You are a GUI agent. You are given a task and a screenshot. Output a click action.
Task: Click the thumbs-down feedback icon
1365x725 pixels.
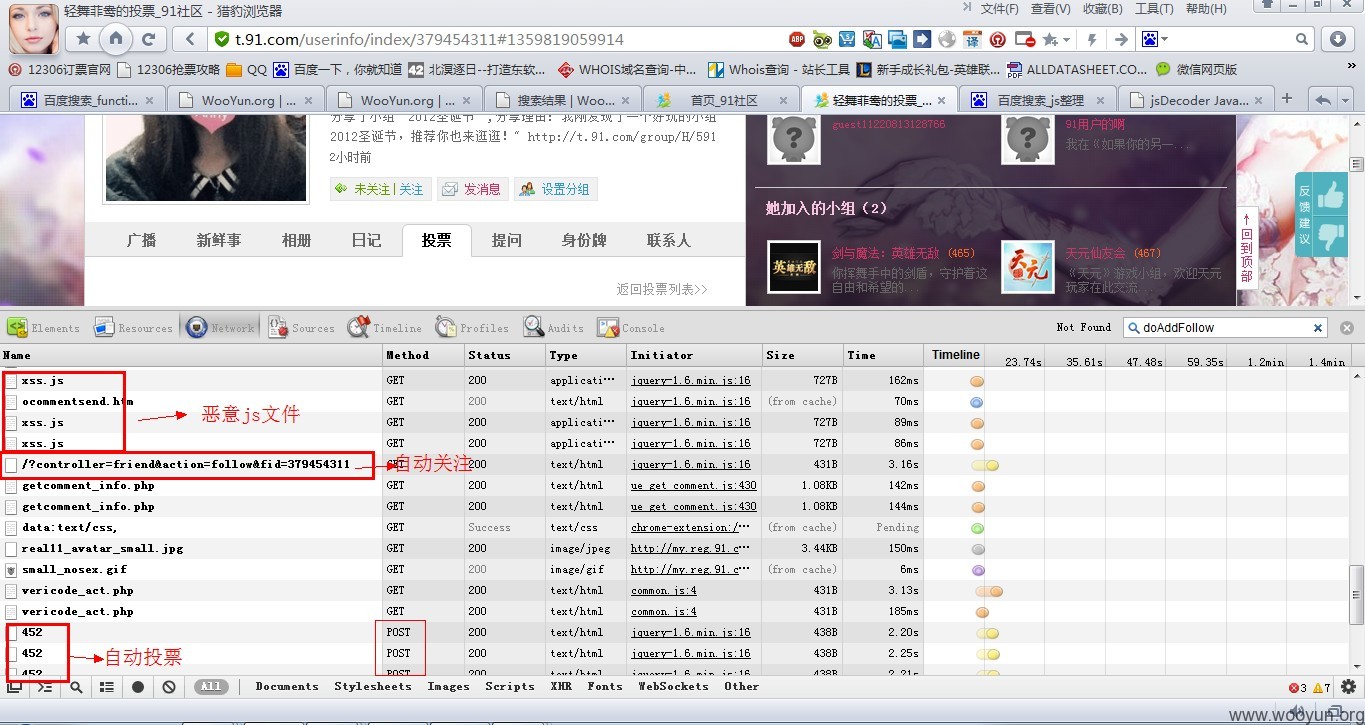tap(1332, 236)
